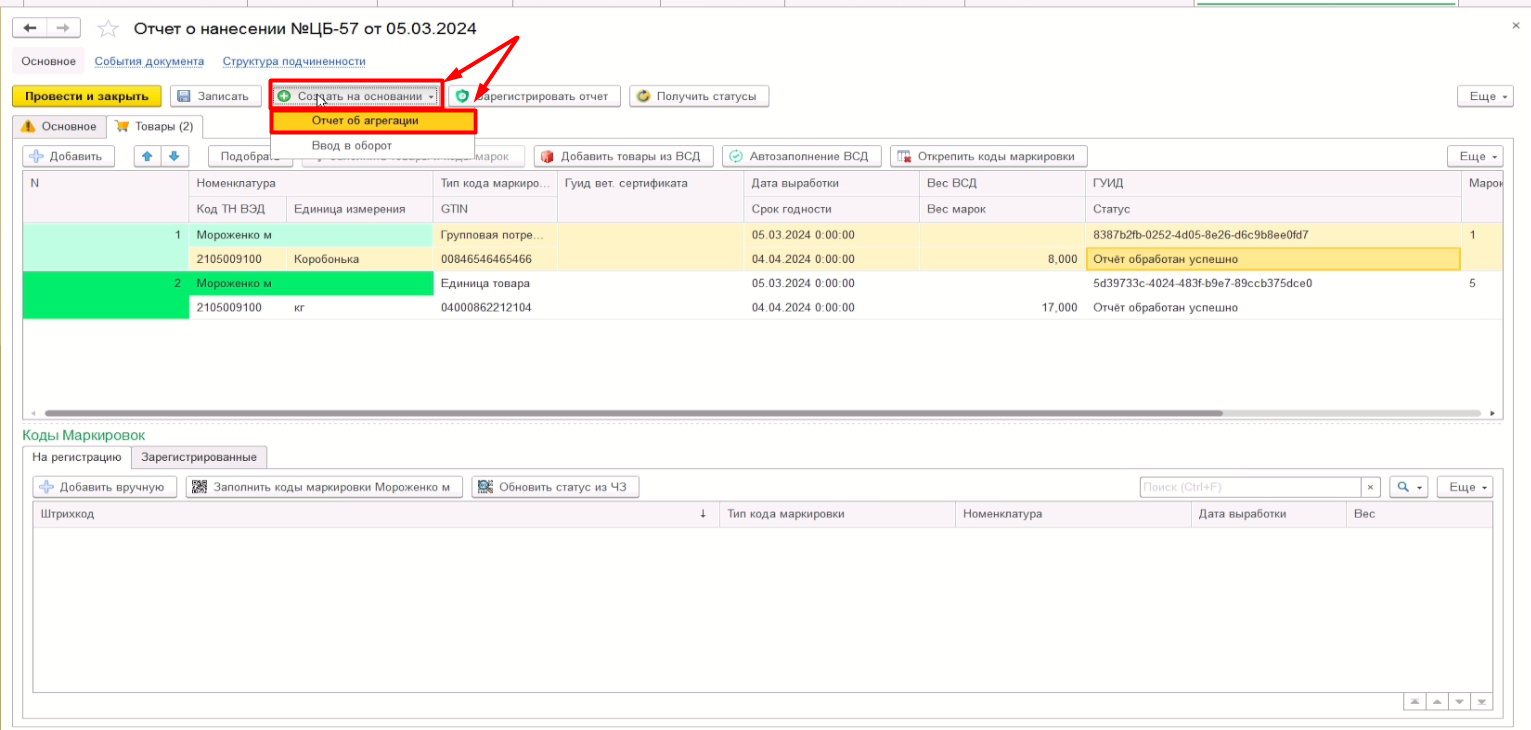
Task: Click the Записать save button
Action: 215,96
